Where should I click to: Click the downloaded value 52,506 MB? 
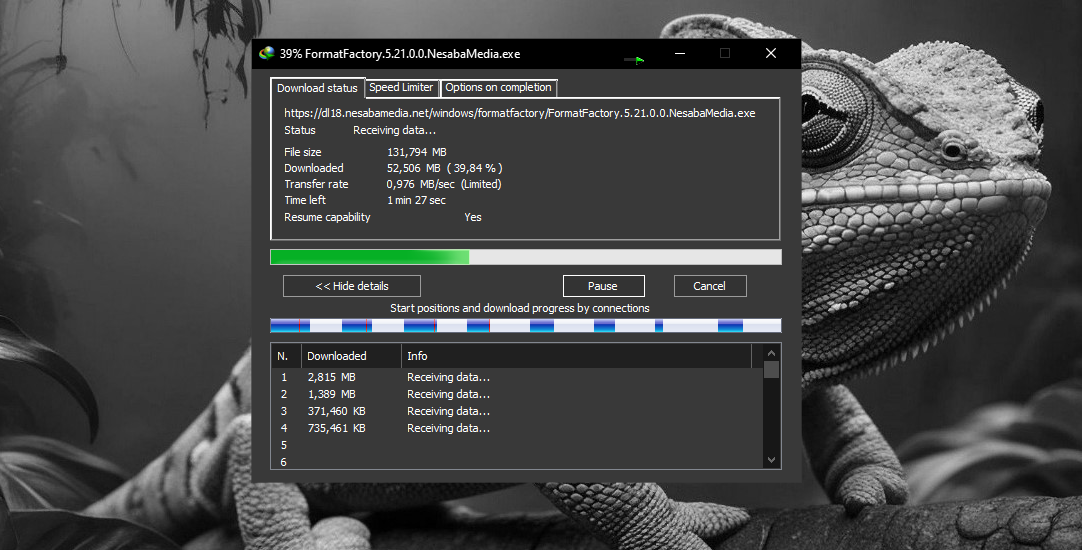pos(413,168)
